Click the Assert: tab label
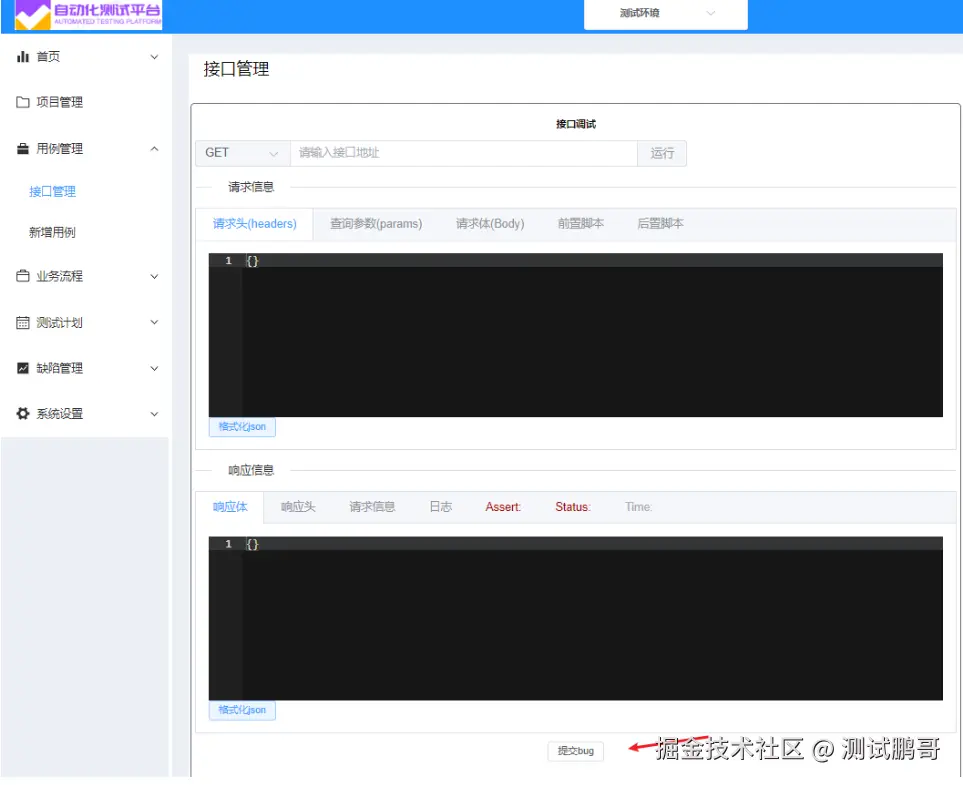Image resolution: width=963 pixels, height=785 pixels. (x=503, y=507)
